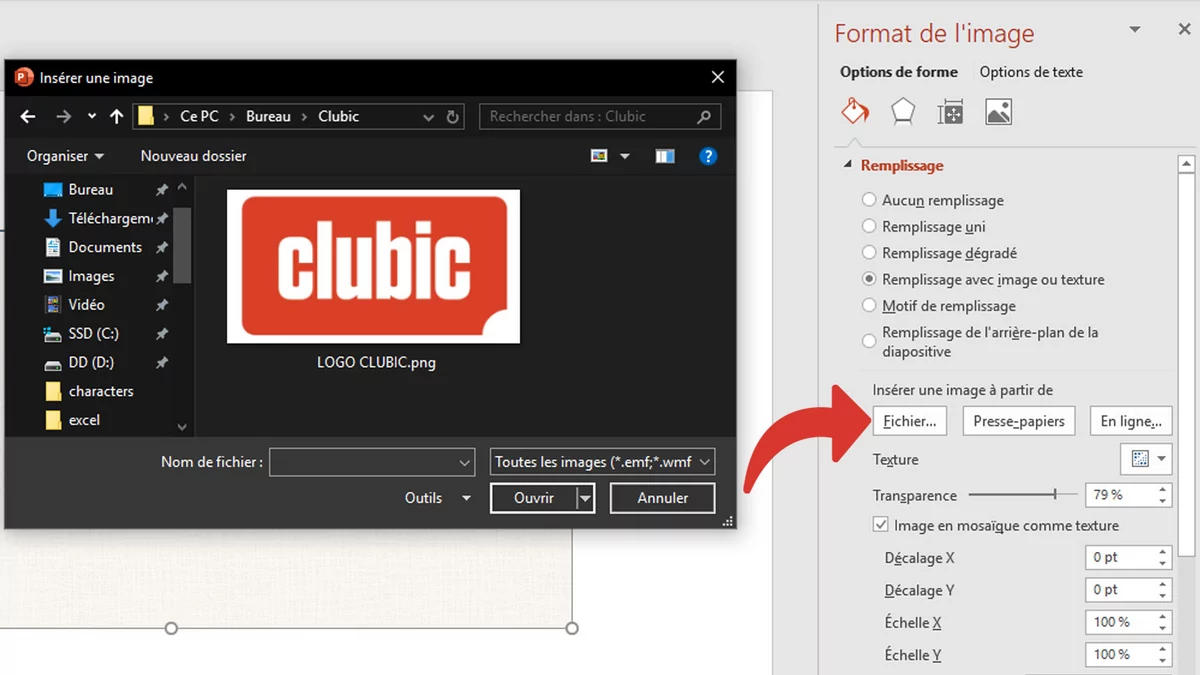The height and width of the screenshot is (675, 1200).
Task: Open recent locations chevron beside Forward arrow
Action: click(92, 117)
